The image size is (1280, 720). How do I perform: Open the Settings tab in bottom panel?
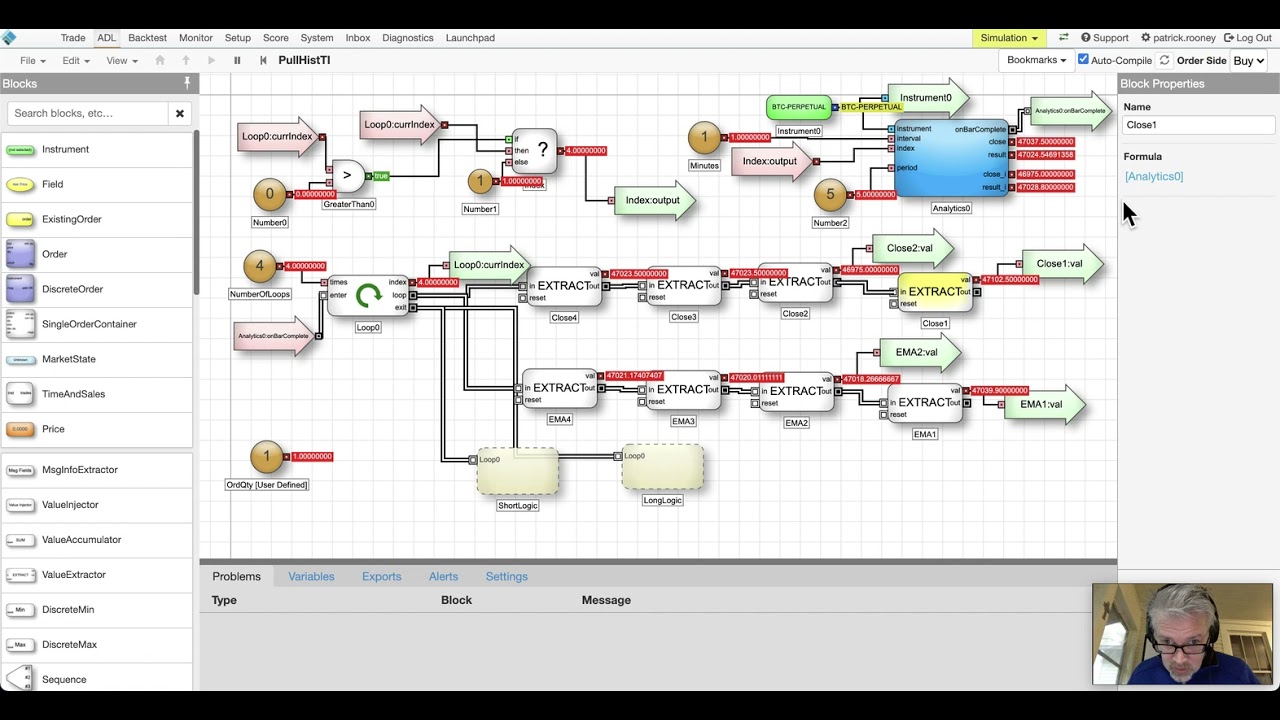tap(507, 577)
